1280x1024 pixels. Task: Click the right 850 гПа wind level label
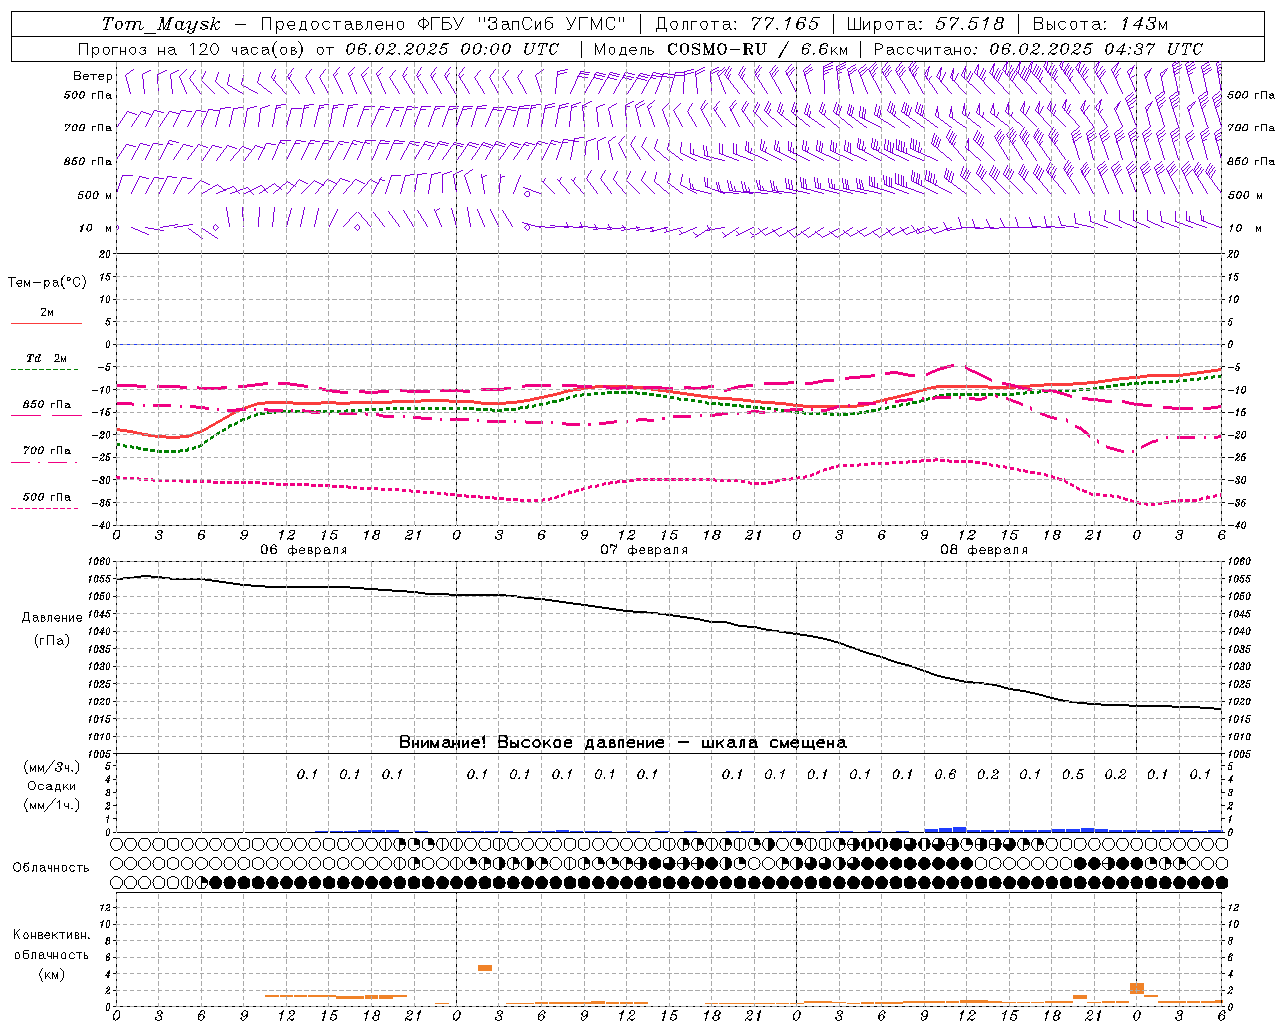click(x=1251, y=161)
